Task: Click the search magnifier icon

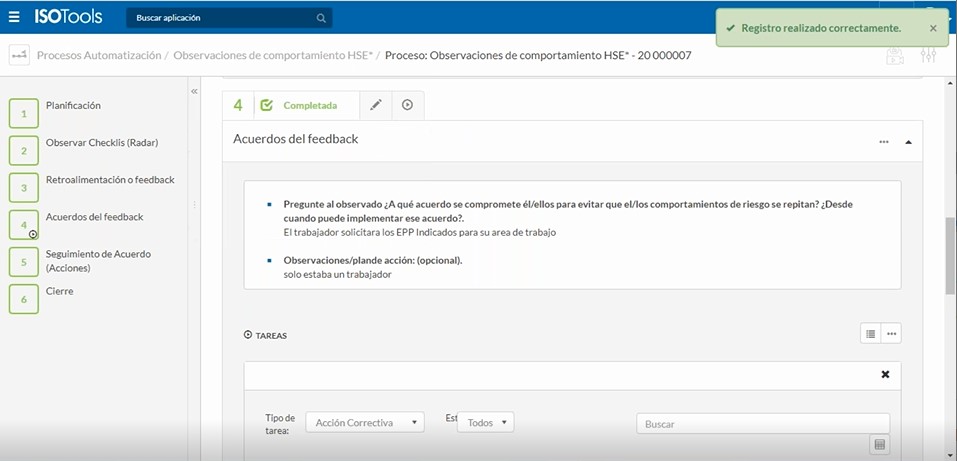Action: click(x=320, y=18)
